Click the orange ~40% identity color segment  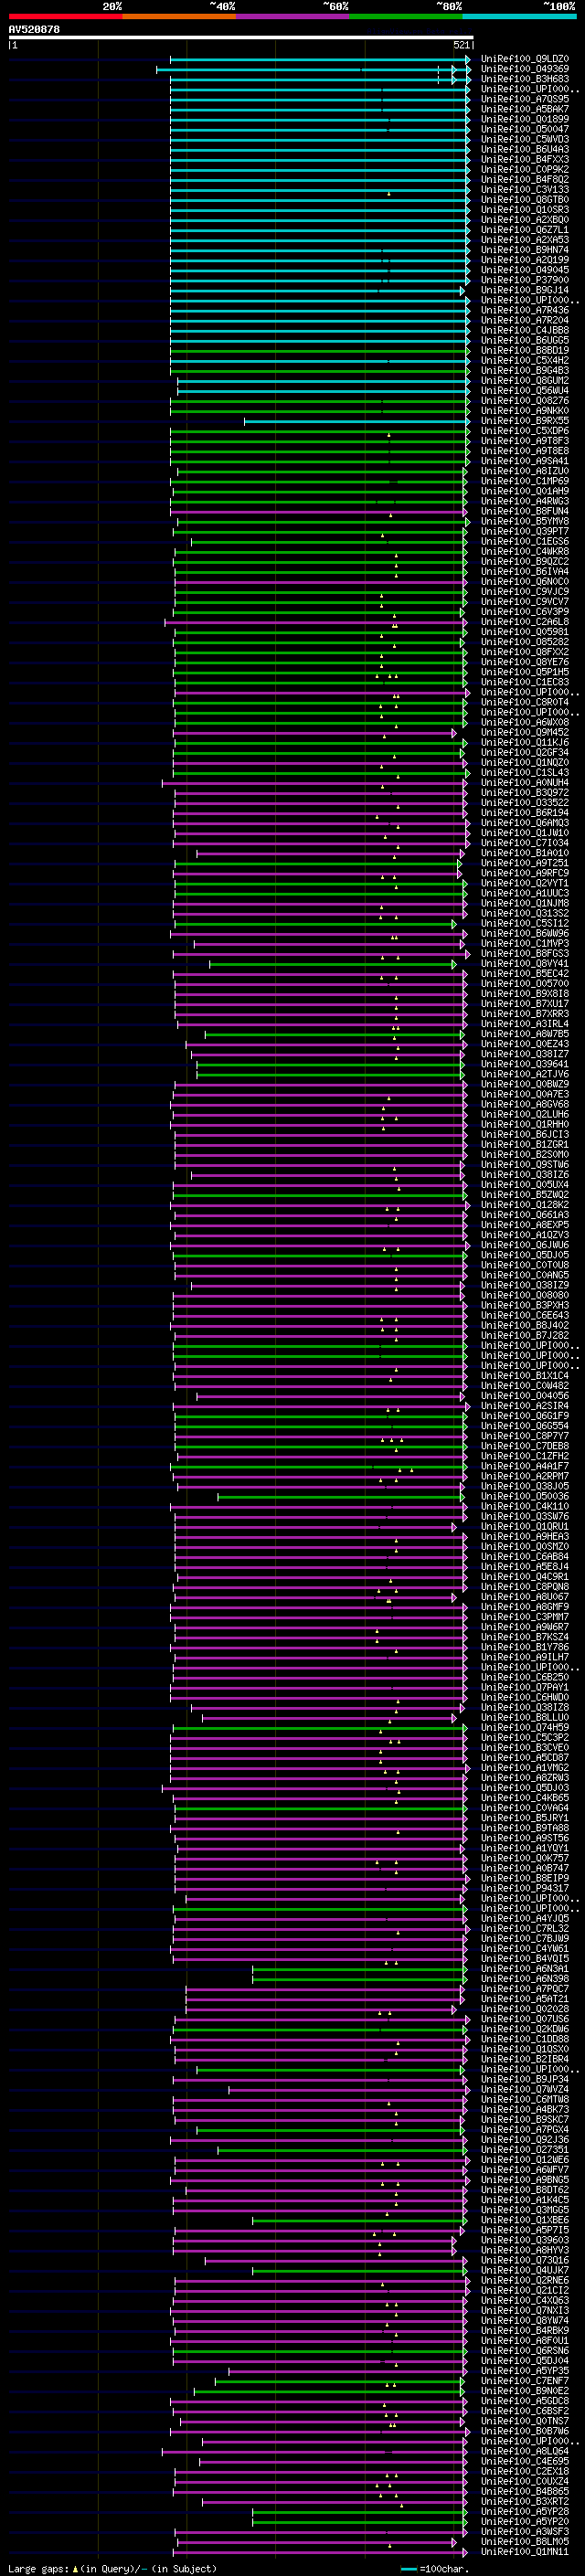[179, 16]
